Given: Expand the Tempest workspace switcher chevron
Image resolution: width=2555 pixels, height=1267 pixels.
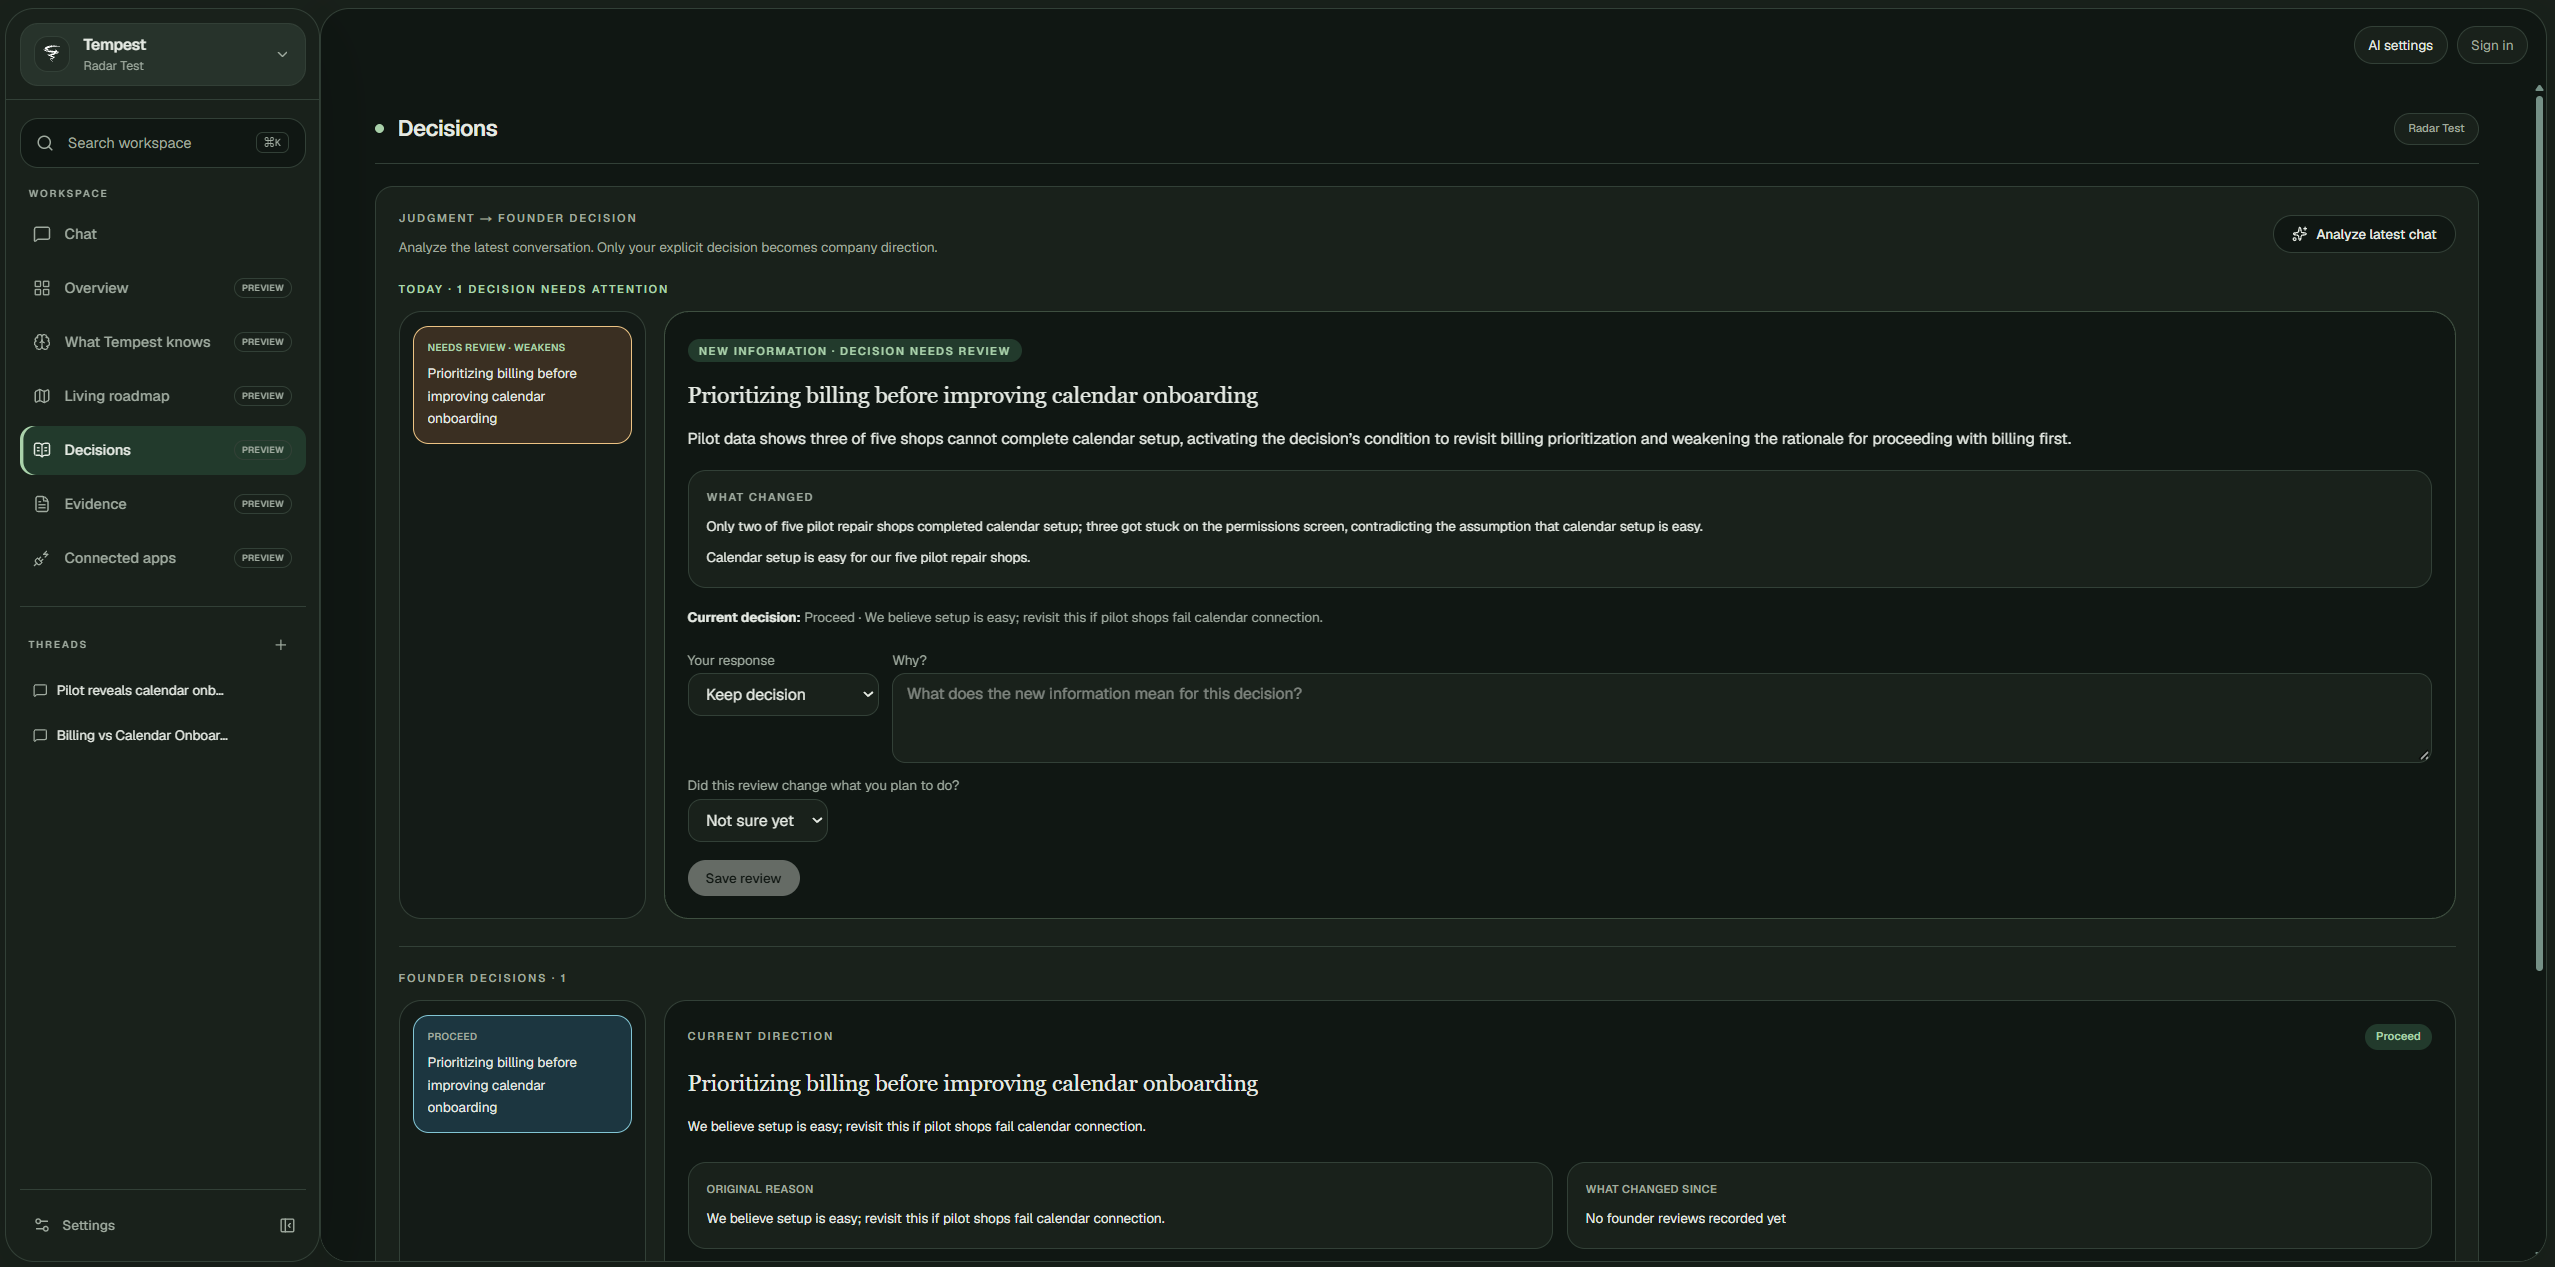Looking at the screenshot, I should click(282, 54).
